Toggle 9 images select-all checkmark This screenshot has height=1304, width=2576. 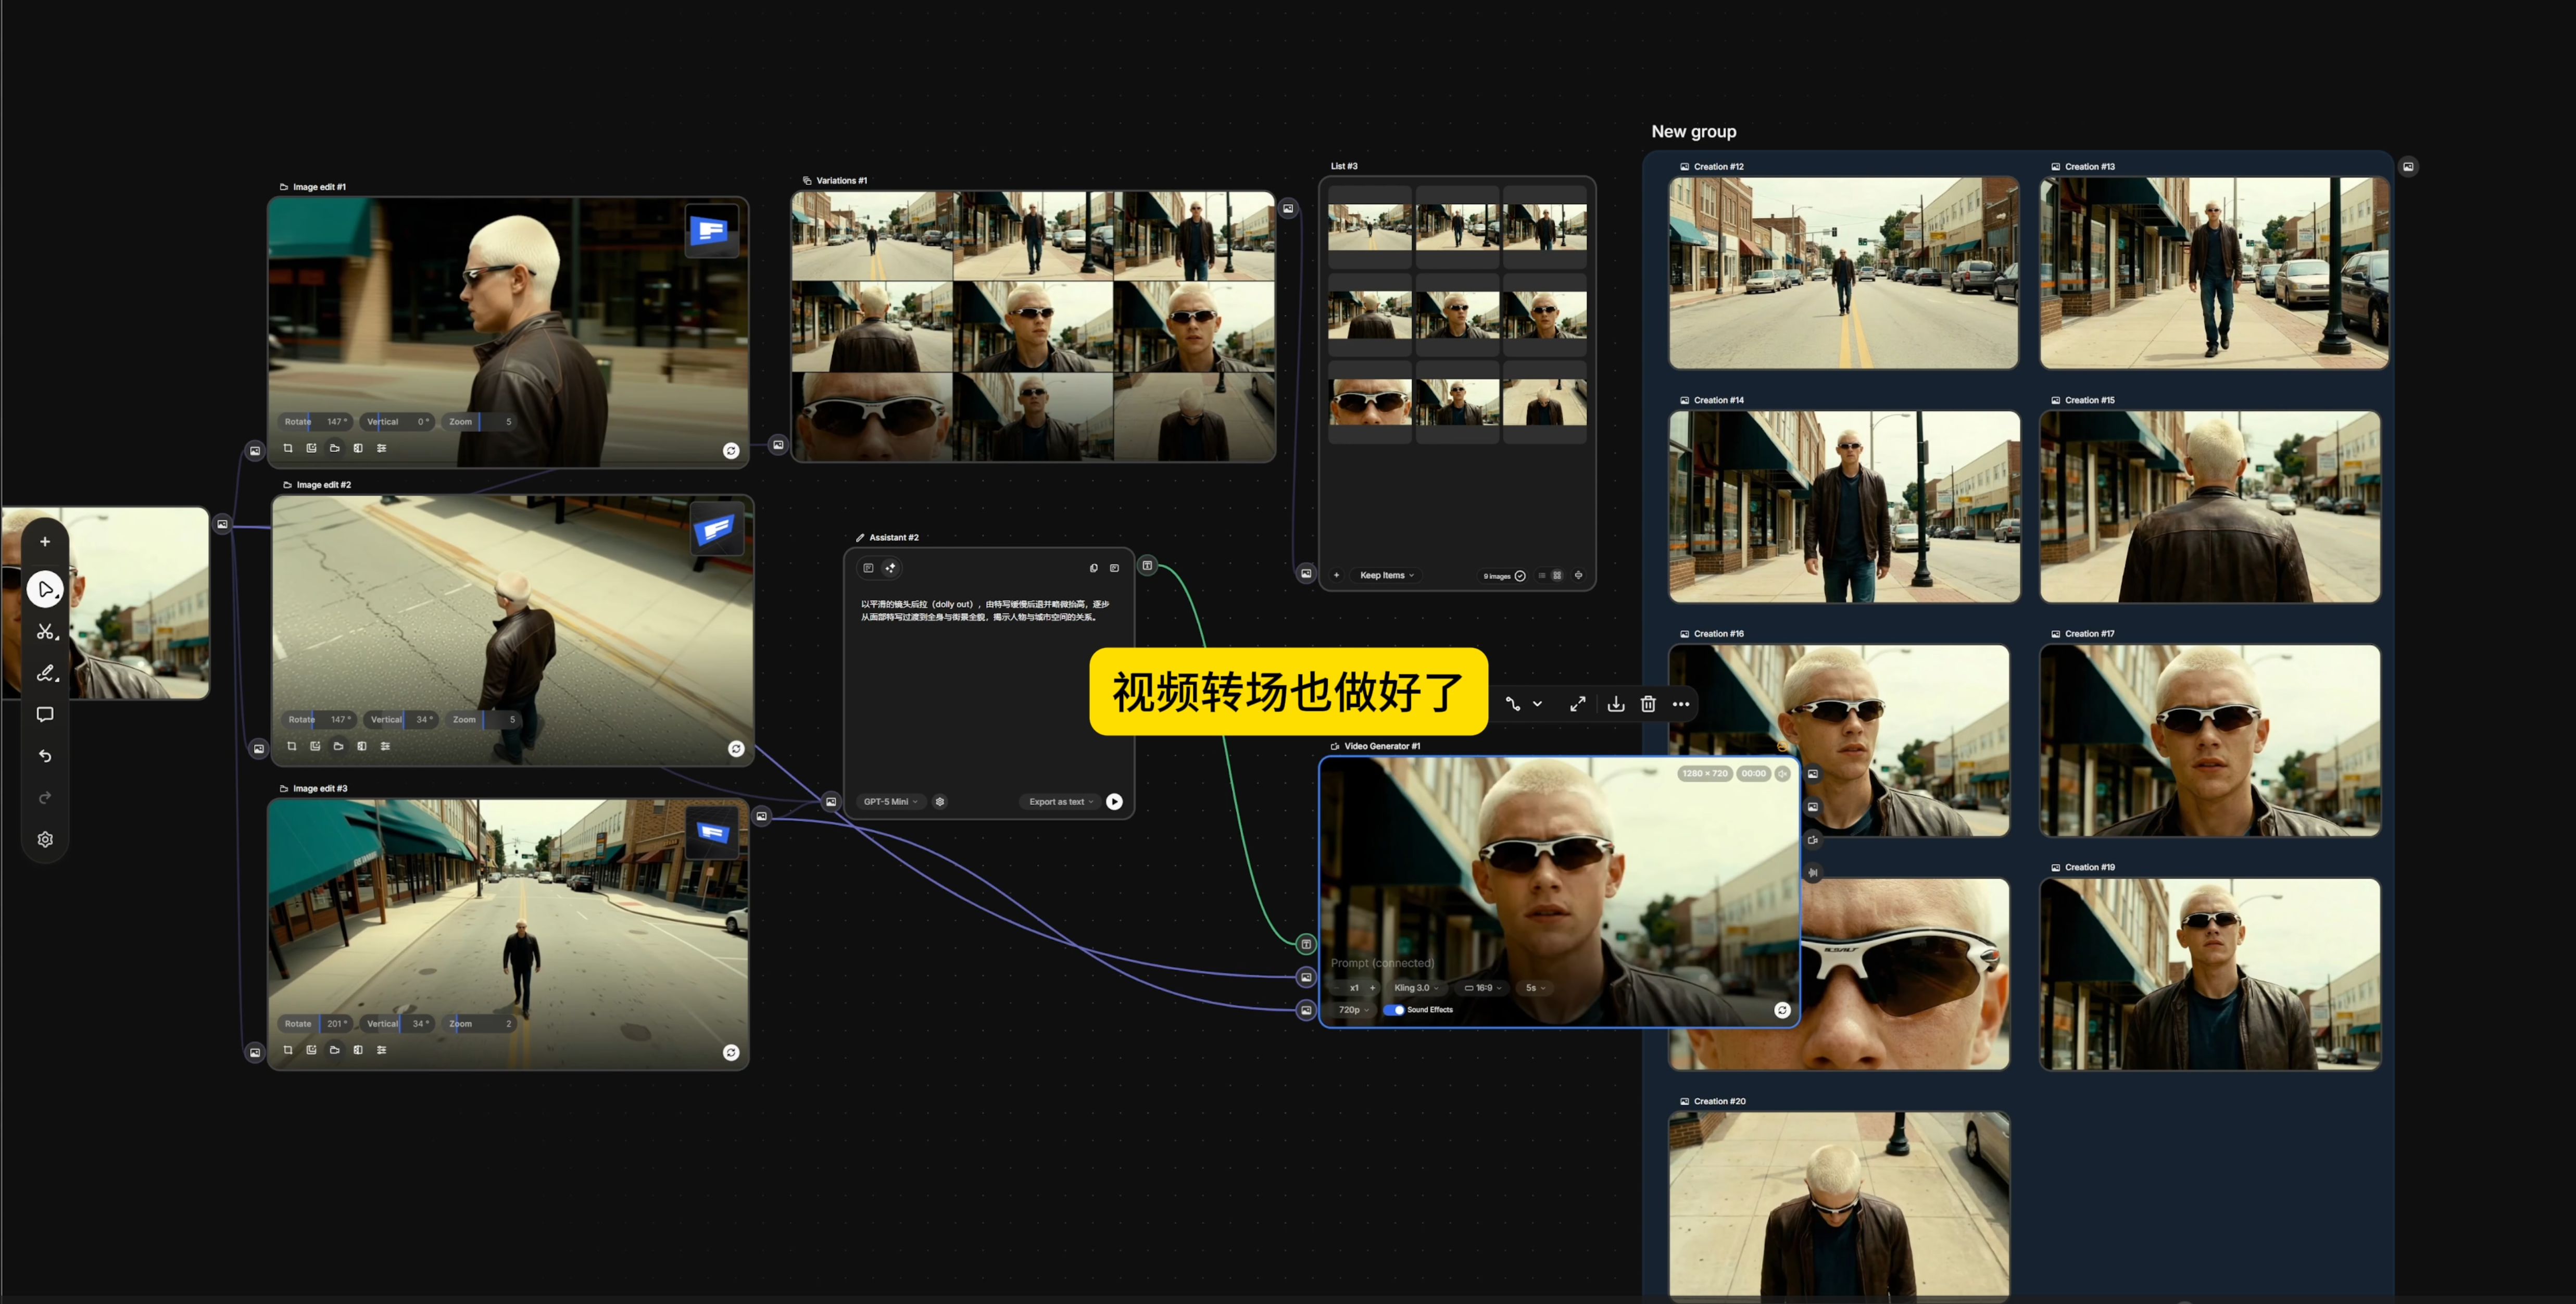(x=1520, y=576)
